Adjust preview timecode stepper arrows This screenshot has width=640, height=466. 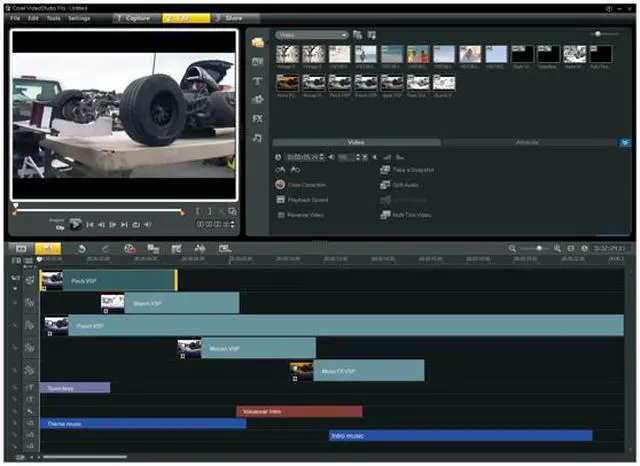tap(232, 224)
